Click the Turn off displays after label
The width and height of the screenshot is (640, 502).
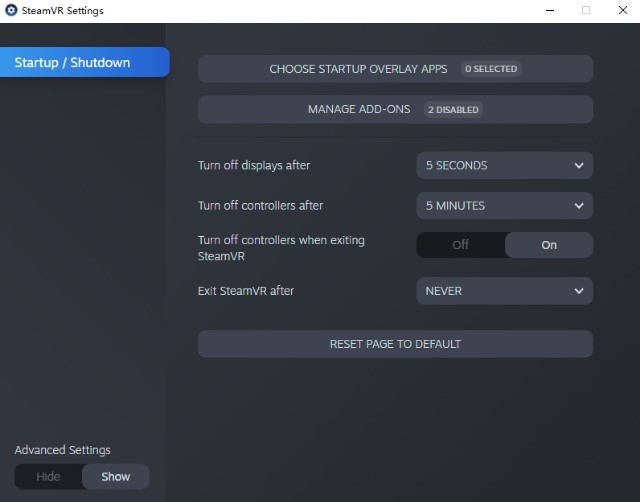pyautogui.click(x=254, y=165)
